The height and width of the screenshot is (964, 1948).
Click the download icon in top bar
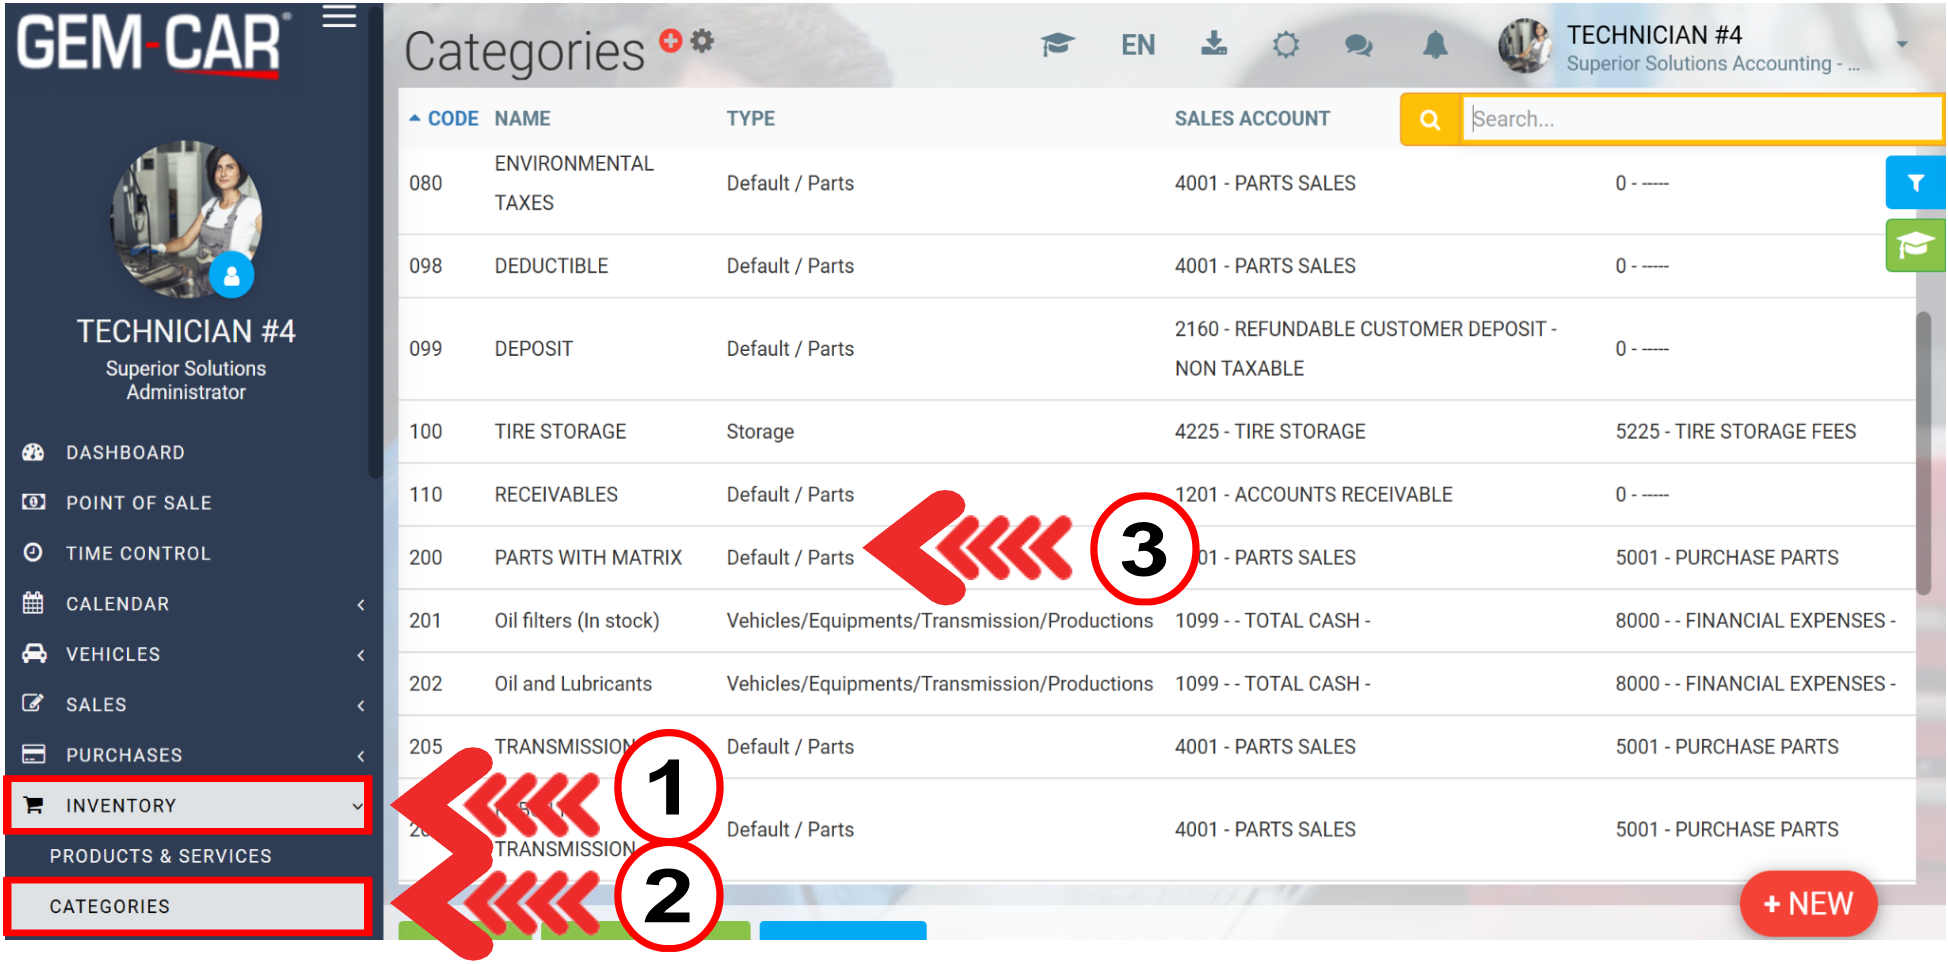coord(1213,44)
